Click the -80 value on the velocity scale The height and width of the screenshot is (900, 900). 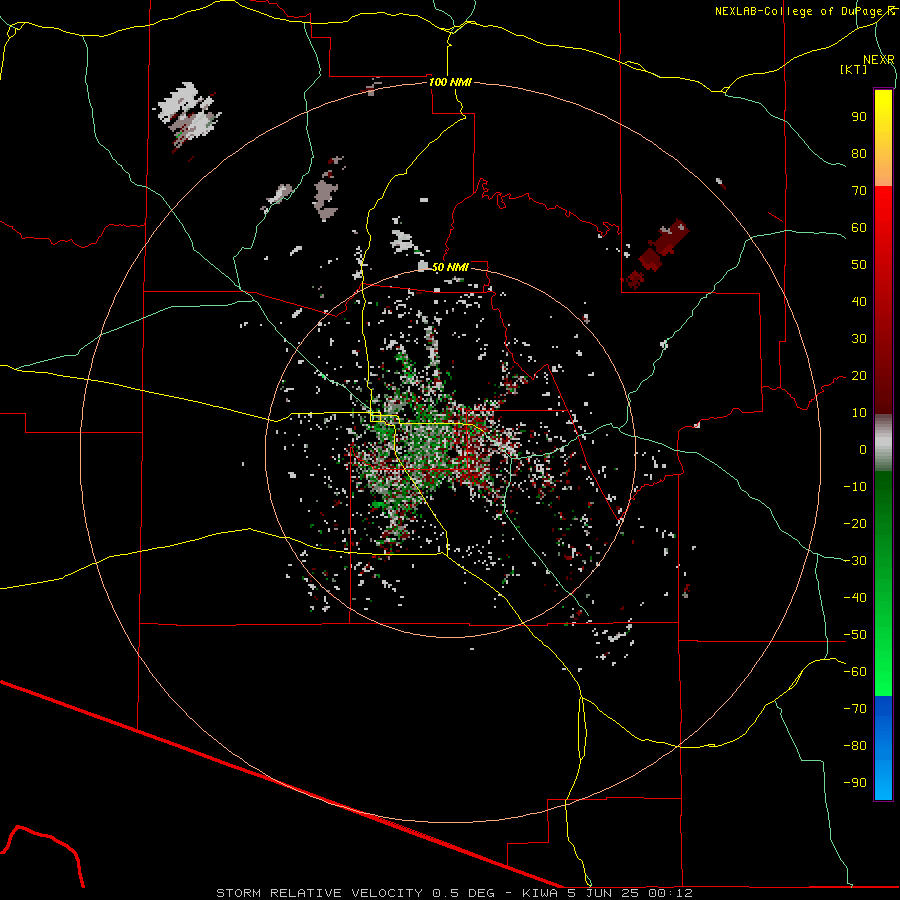pos(855,746)
